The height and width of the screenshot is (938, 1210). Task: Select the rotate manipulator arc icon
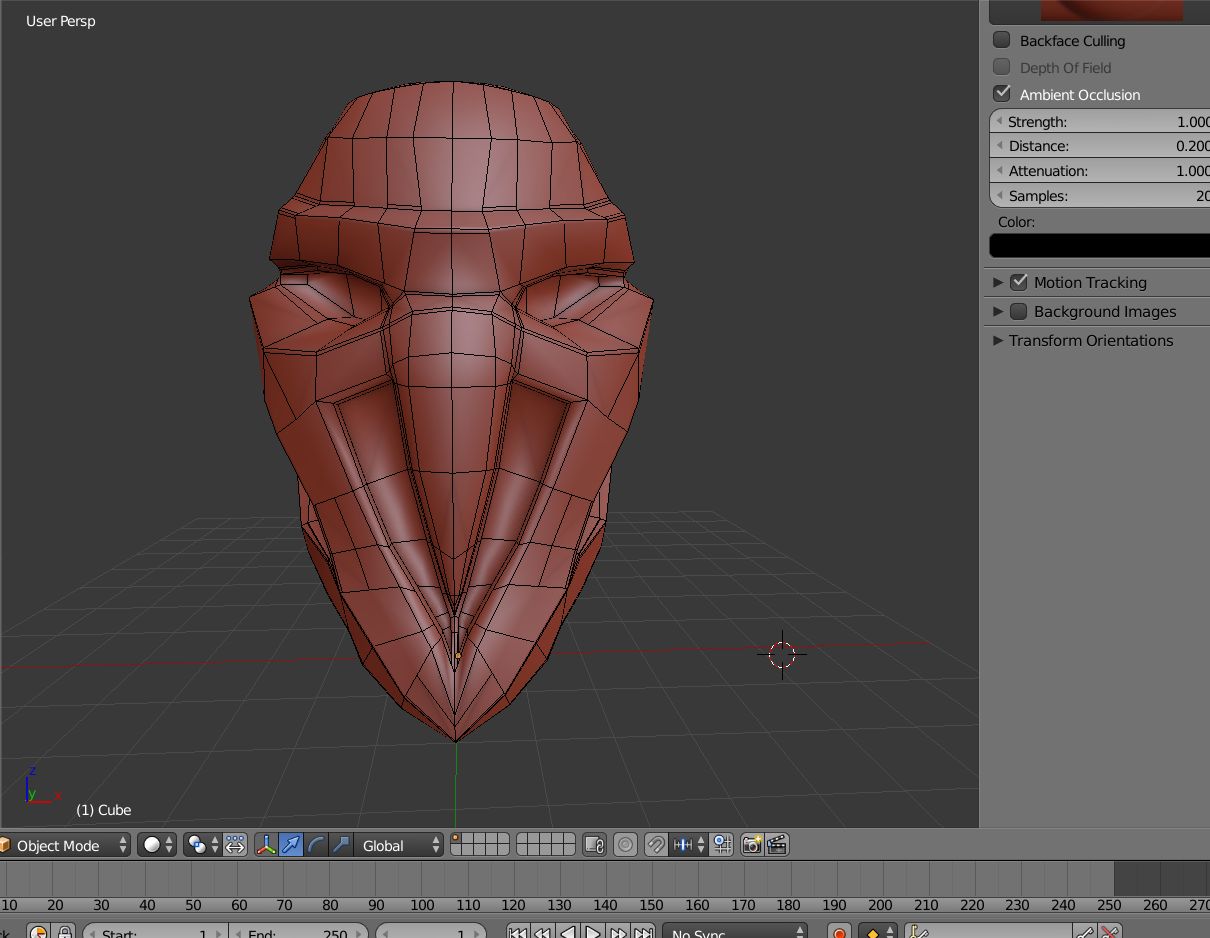[x=316, y=845]
